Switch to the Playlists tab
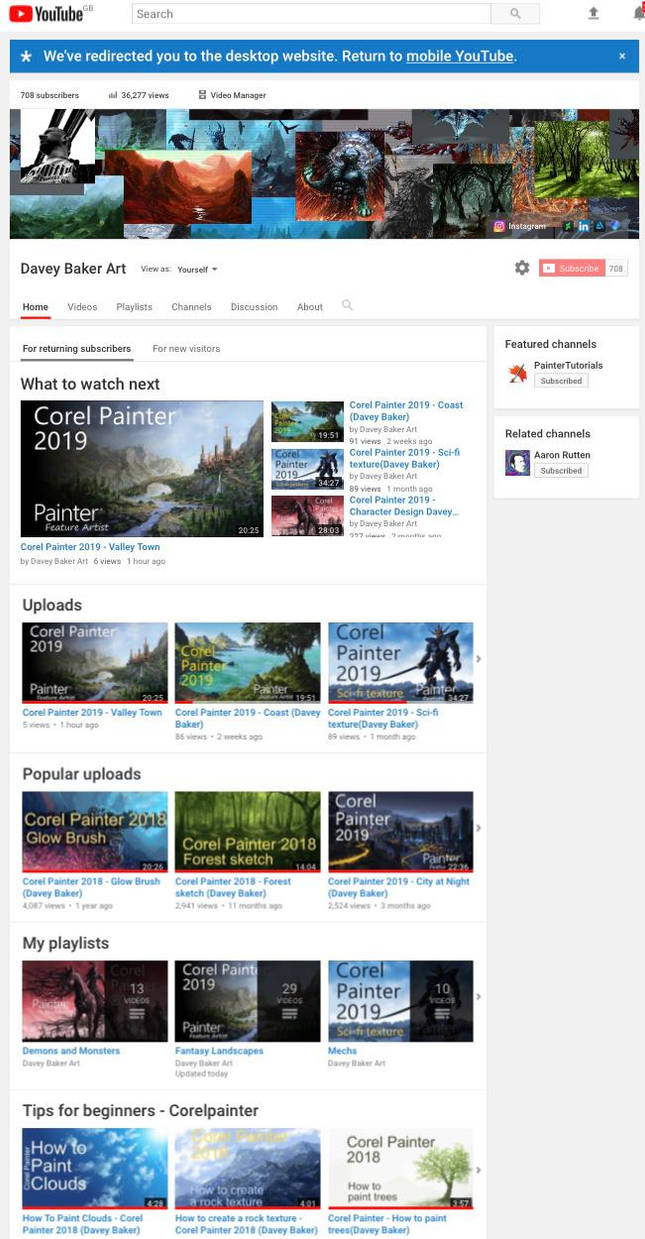 (134, 307)
